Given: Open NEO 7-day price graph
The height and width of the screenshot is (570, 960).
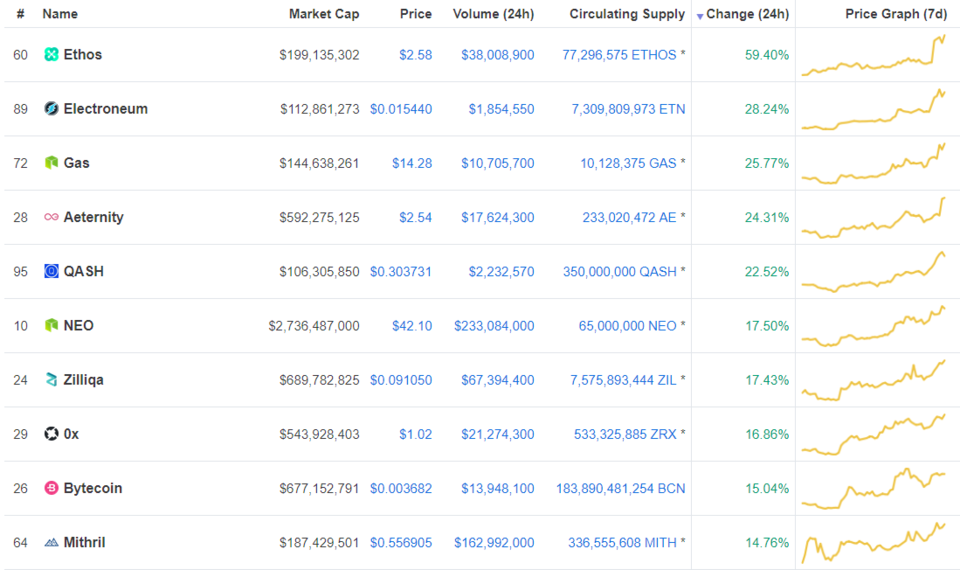Looking at the screenshot, I should click(x=874, y=326).
